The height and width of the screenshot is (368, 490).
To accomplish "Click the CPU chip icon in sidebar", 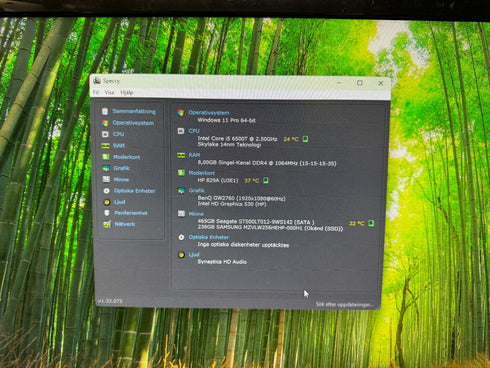I will tap(105, 134).
